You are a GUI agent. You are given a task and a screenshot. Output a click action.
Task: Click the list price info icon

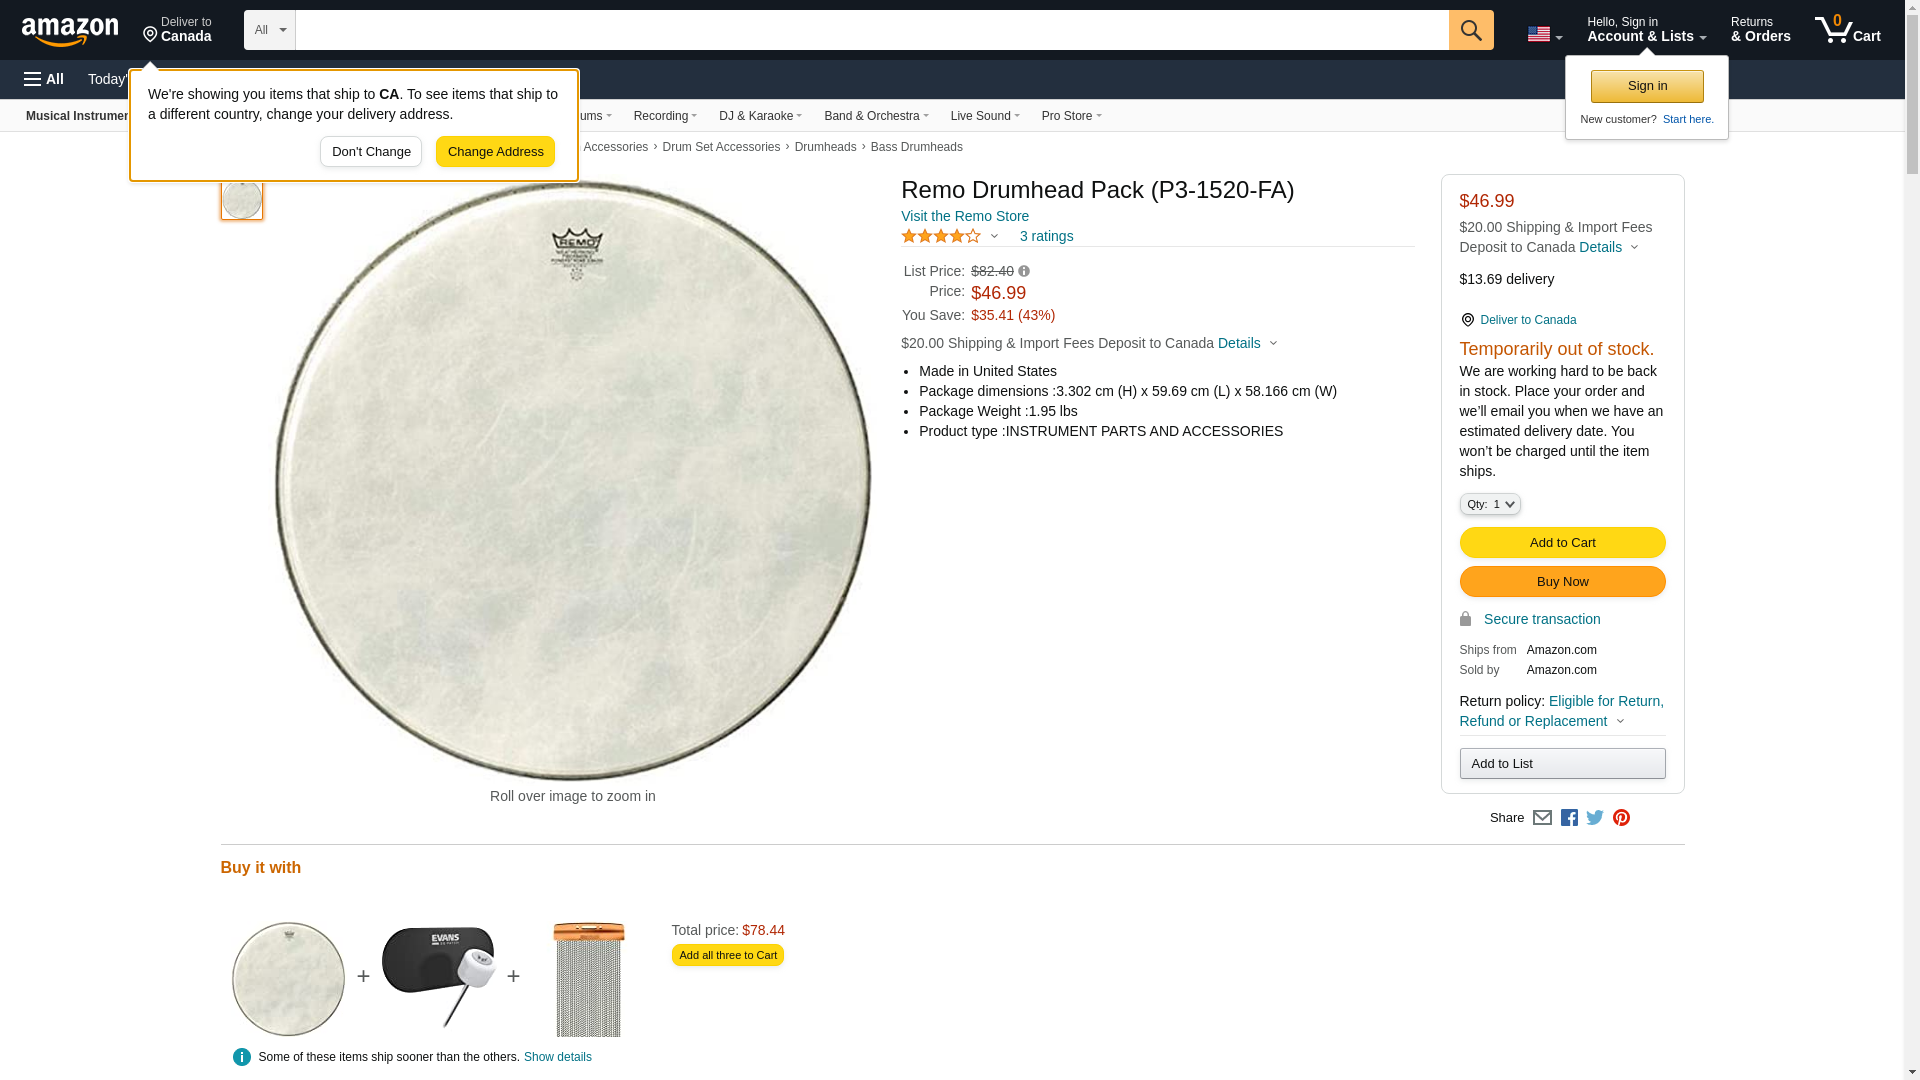pyautogui.click(x=1024, y=271)
